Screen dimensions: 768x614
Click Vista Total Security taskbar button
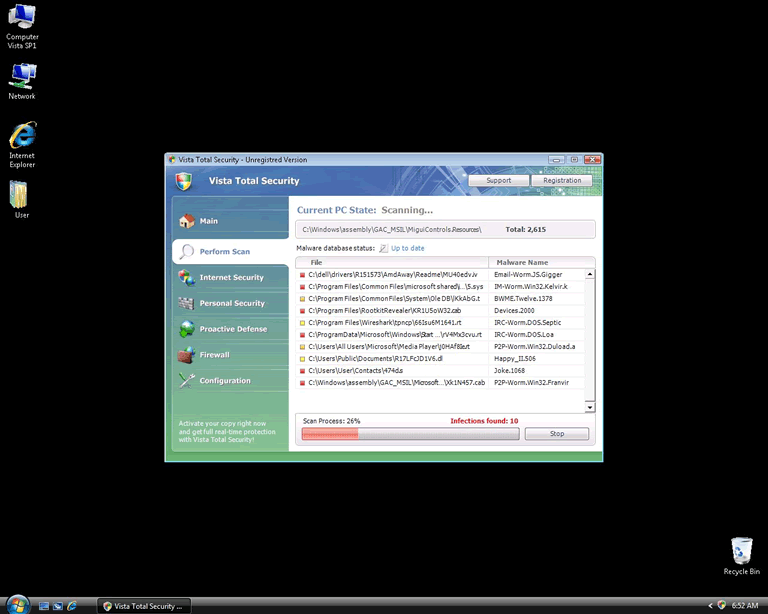[143, 605]
